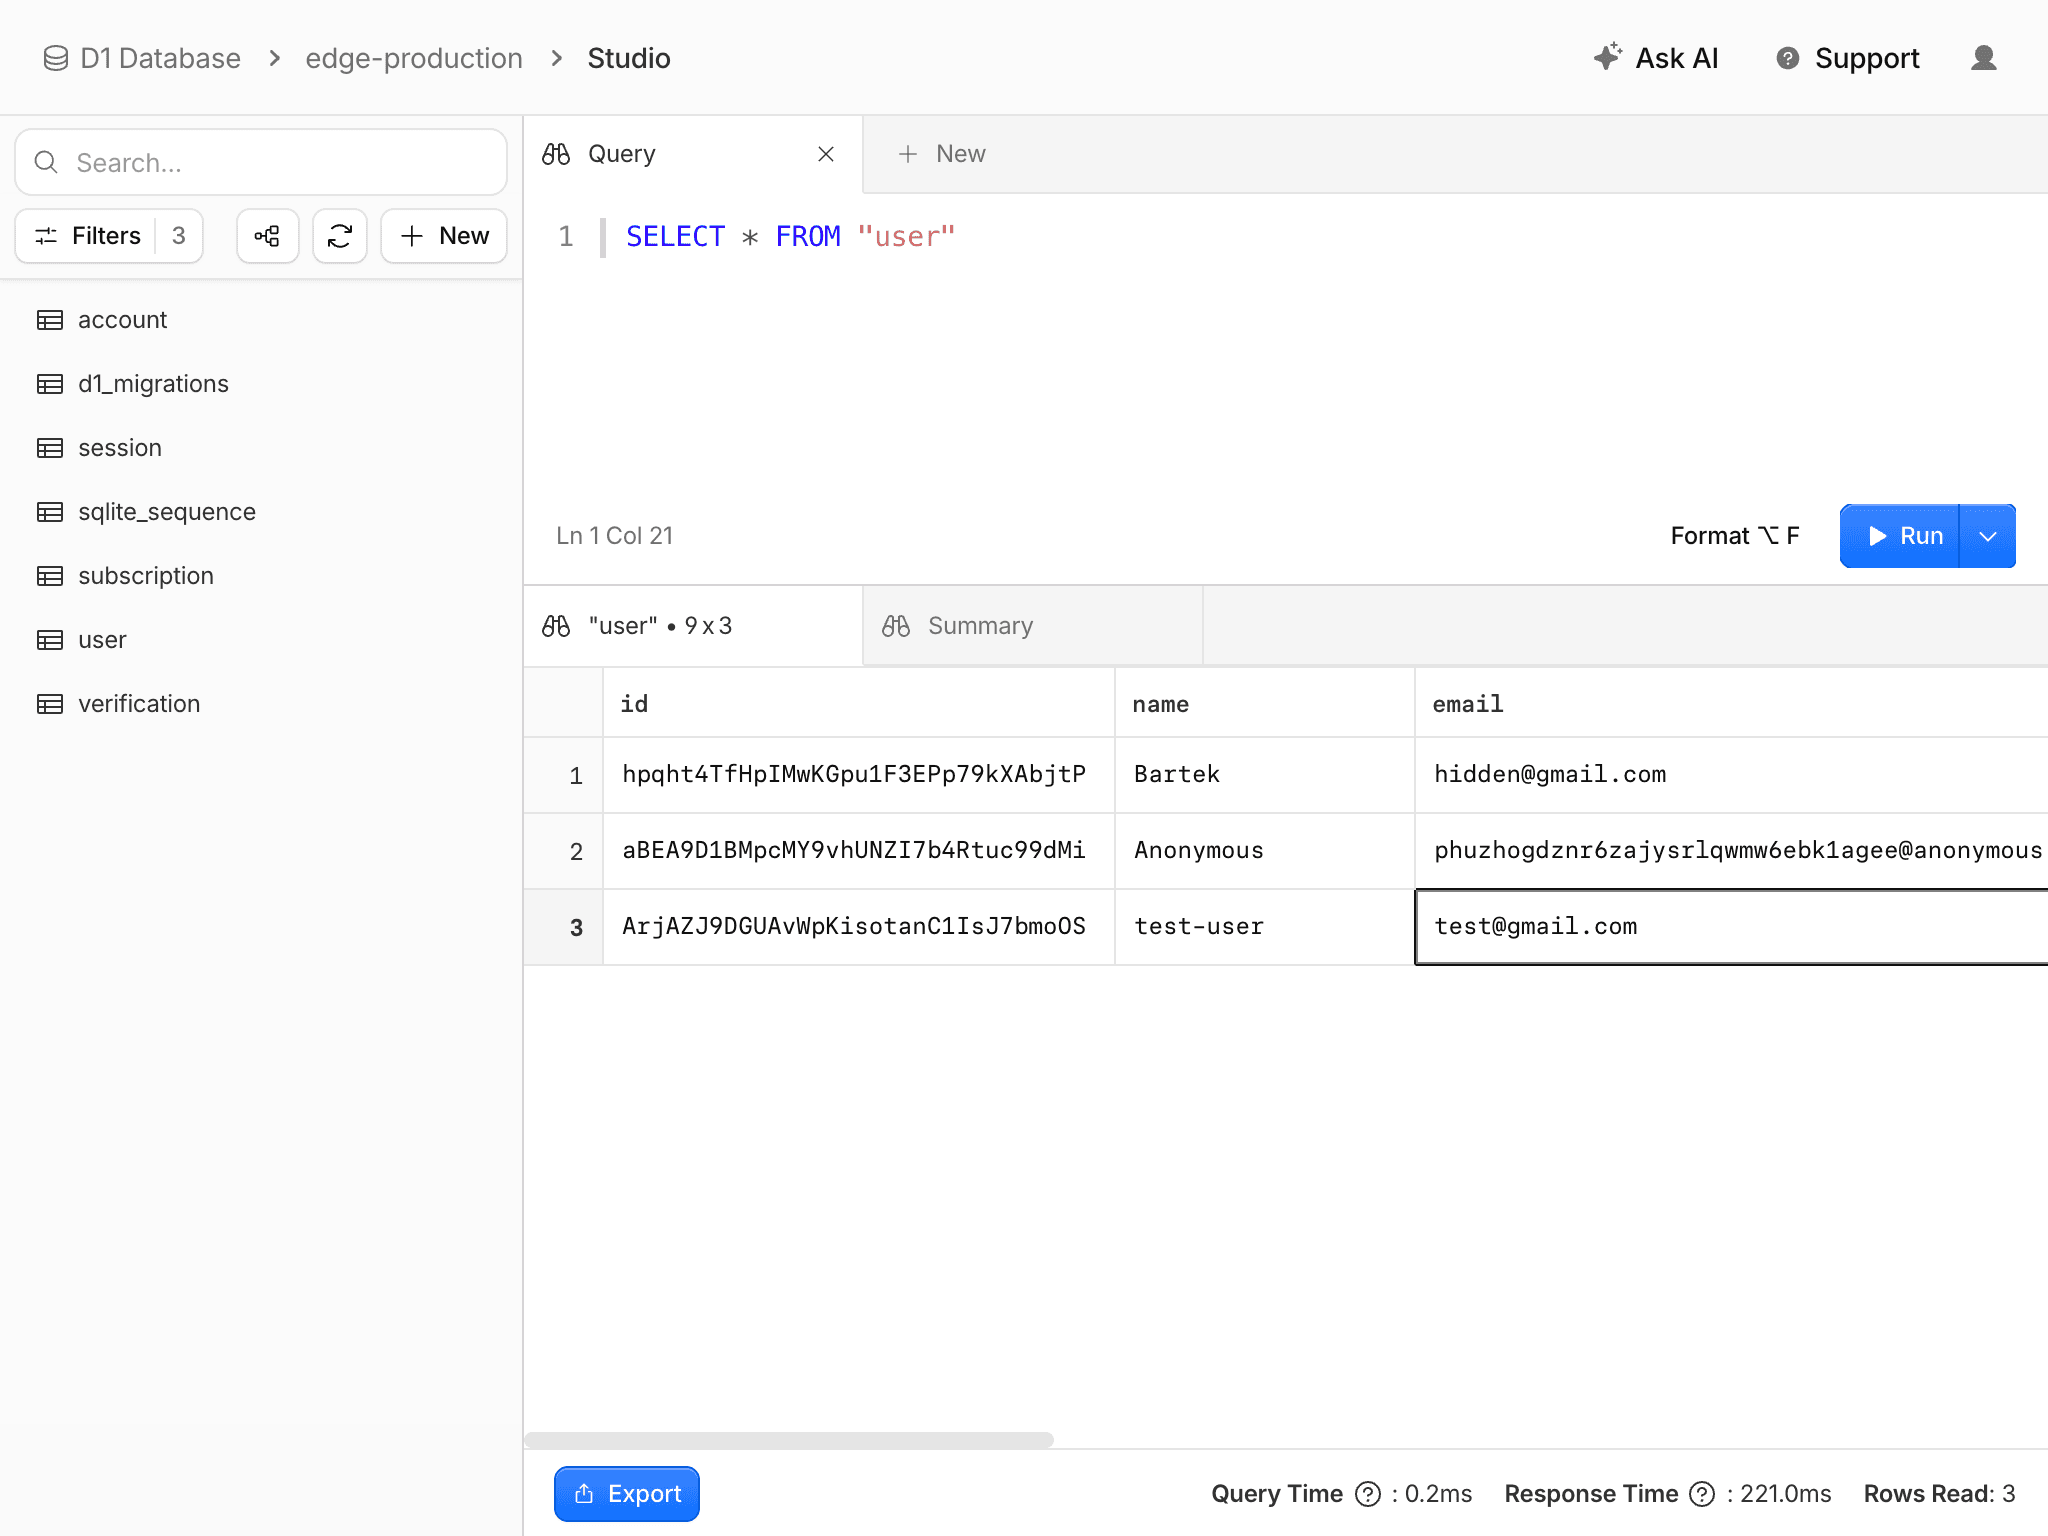
Task: Run the SQL query
Action: (x=1900, y=536)
